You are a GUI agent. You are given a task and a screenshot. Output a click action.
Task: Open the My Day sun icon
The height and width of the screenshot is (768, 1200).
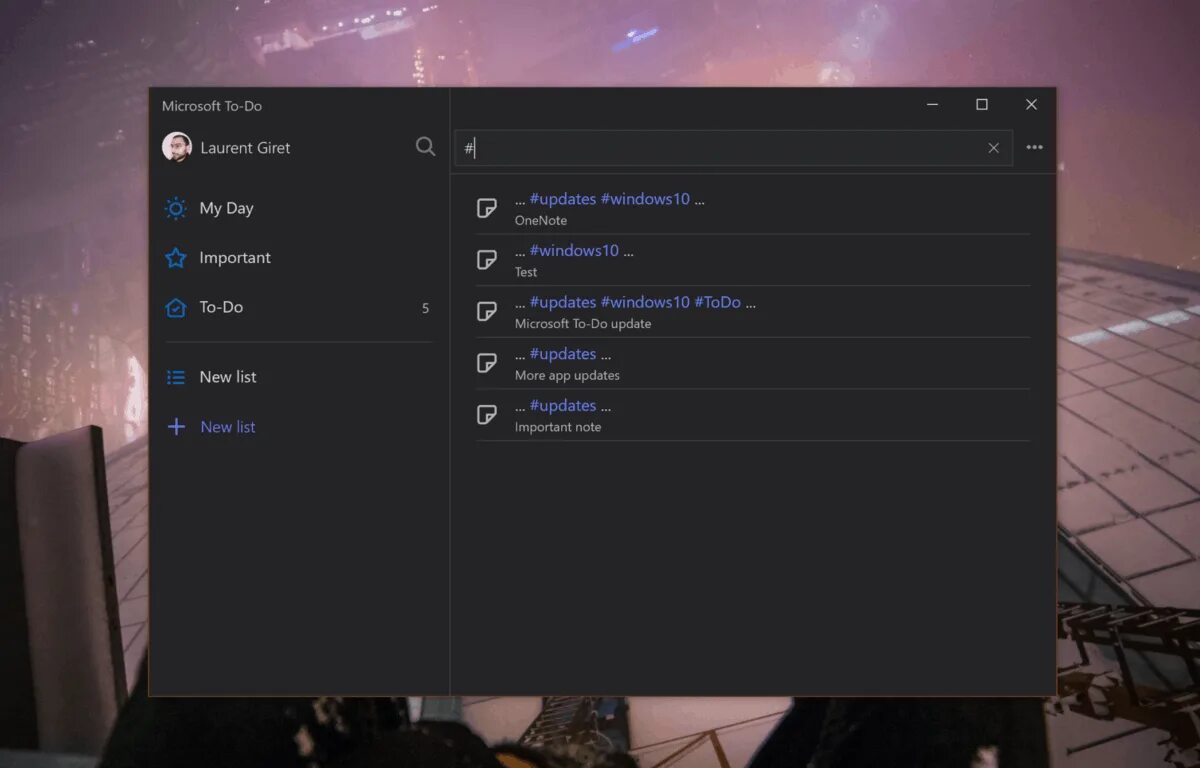click(x=176, y=208)
